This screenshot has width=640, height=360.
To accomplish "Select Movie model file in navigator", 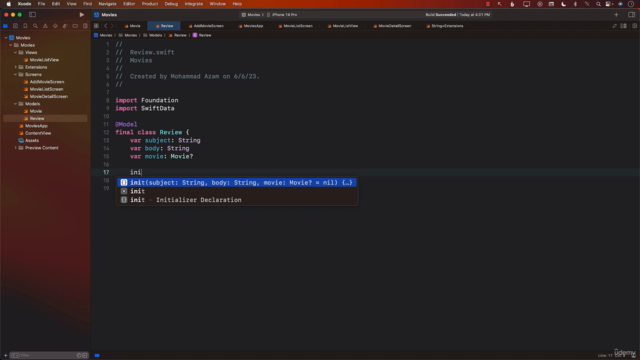I will pos(36,111).
